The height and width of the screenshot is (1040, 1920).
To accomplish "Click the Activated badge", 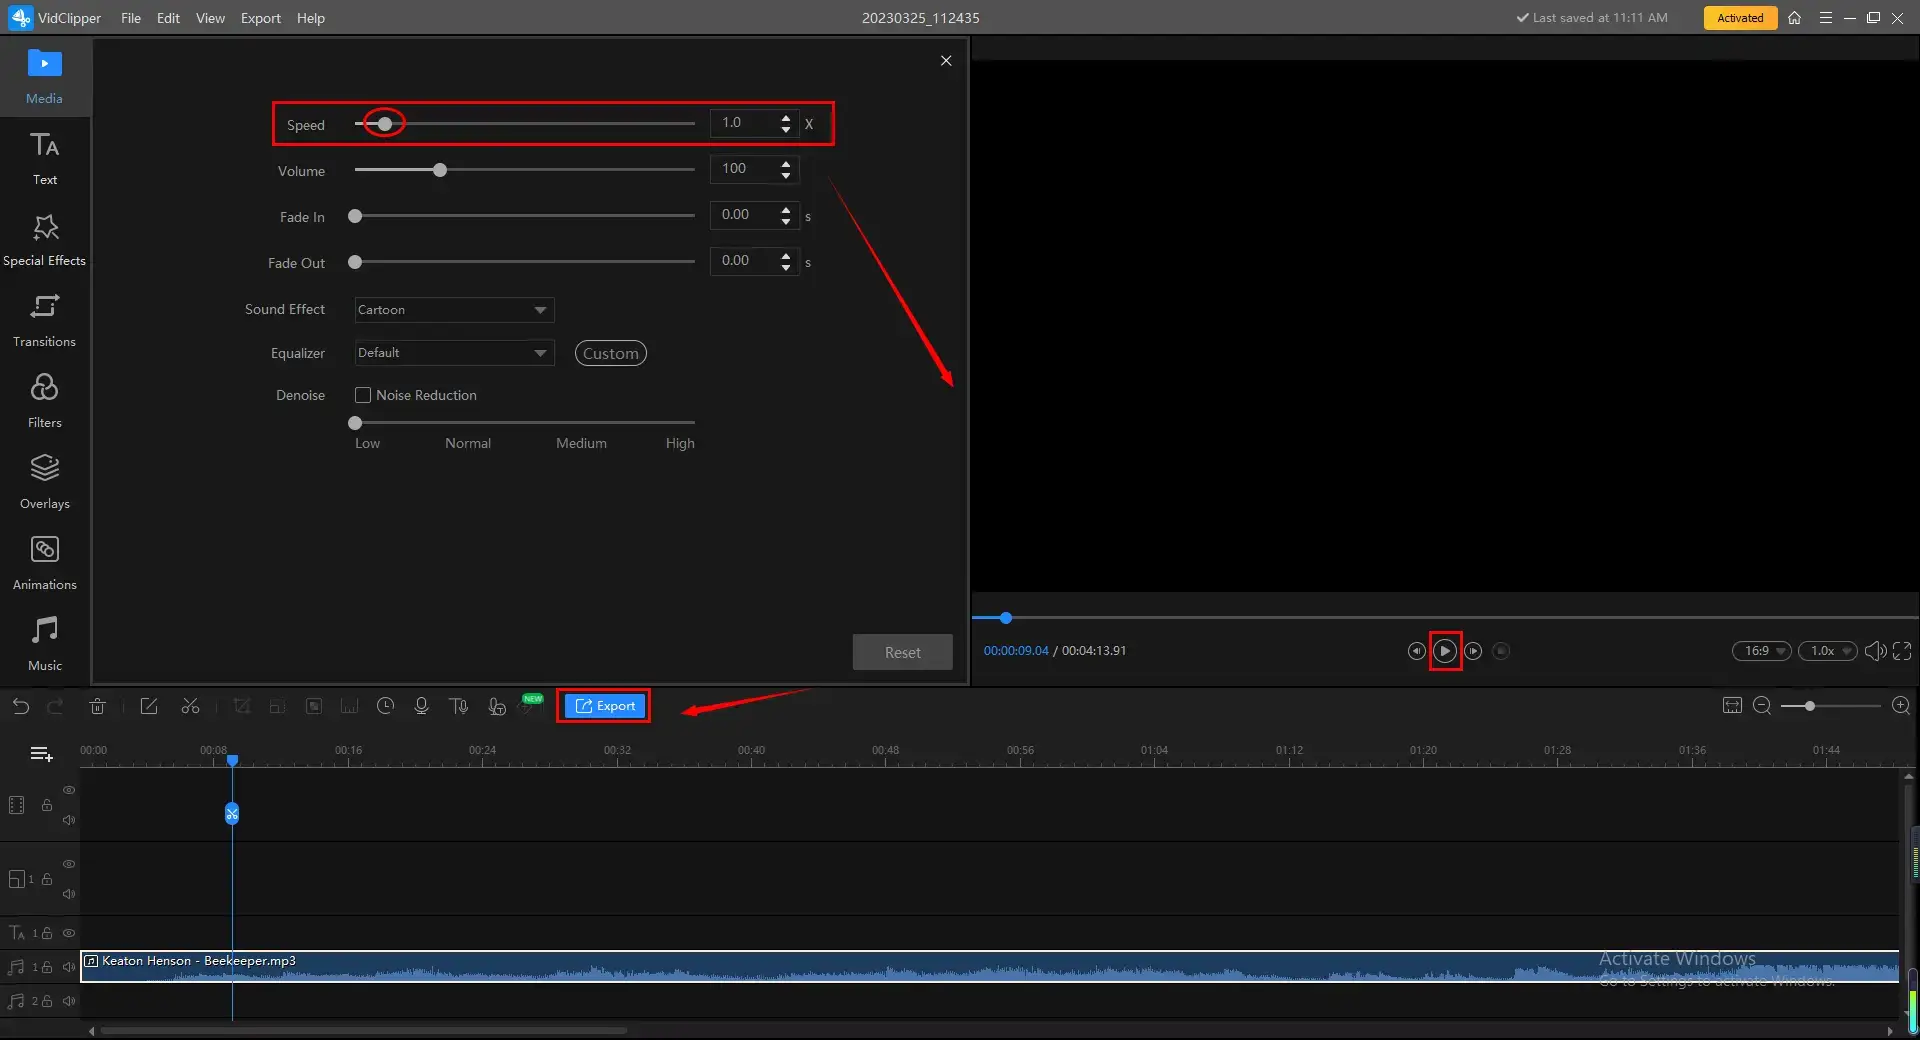I will click(x=1740, y=18).
